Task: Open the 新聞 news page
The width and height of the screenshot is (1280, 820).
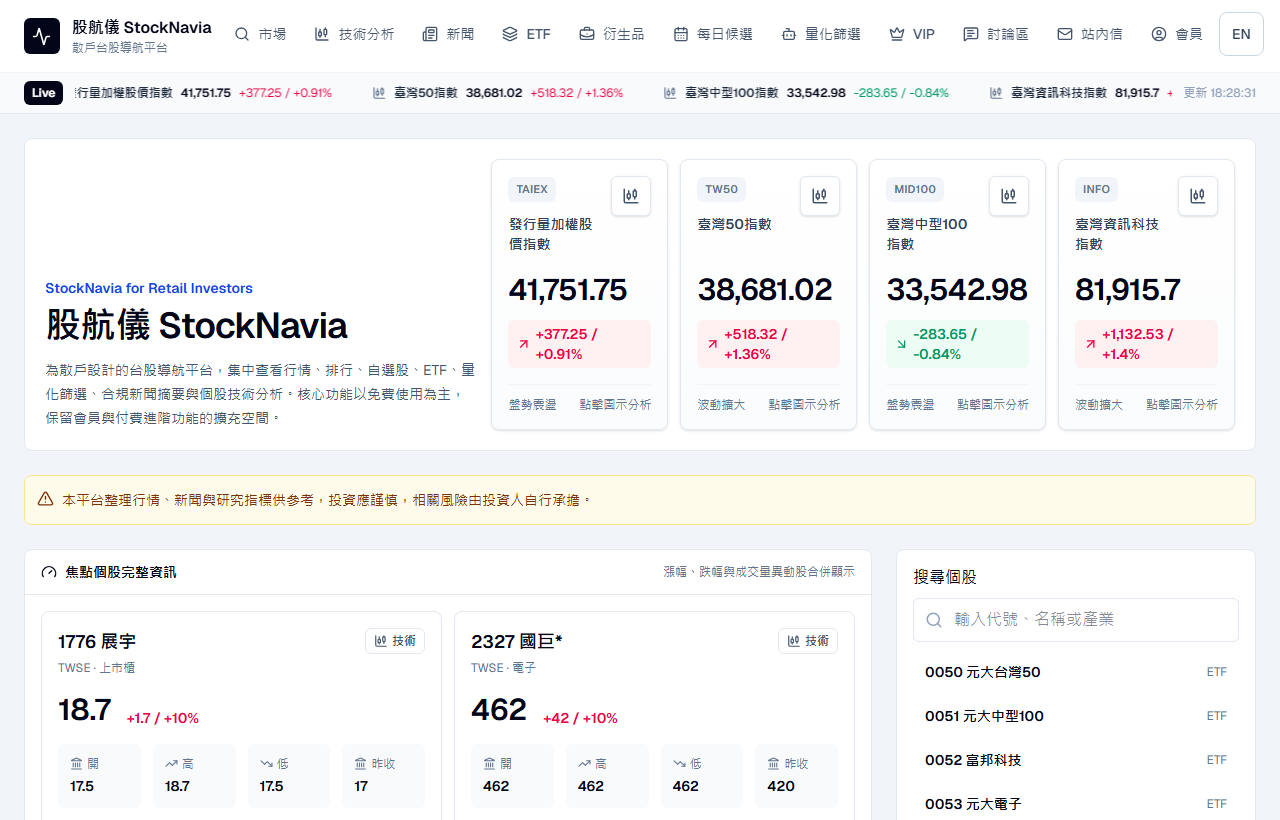Action: pos(448,34)
